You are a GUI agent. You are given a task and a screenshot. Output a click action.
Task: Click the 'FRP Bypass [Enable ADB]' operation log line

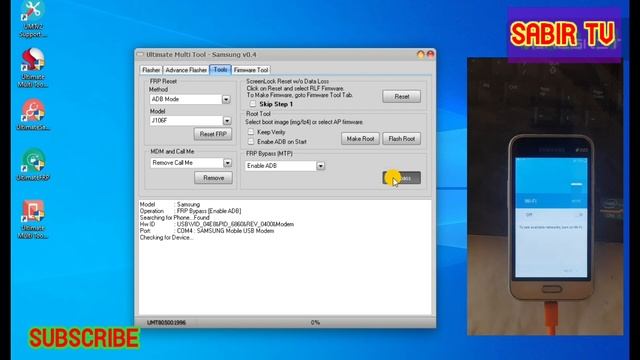coord(191,211)
